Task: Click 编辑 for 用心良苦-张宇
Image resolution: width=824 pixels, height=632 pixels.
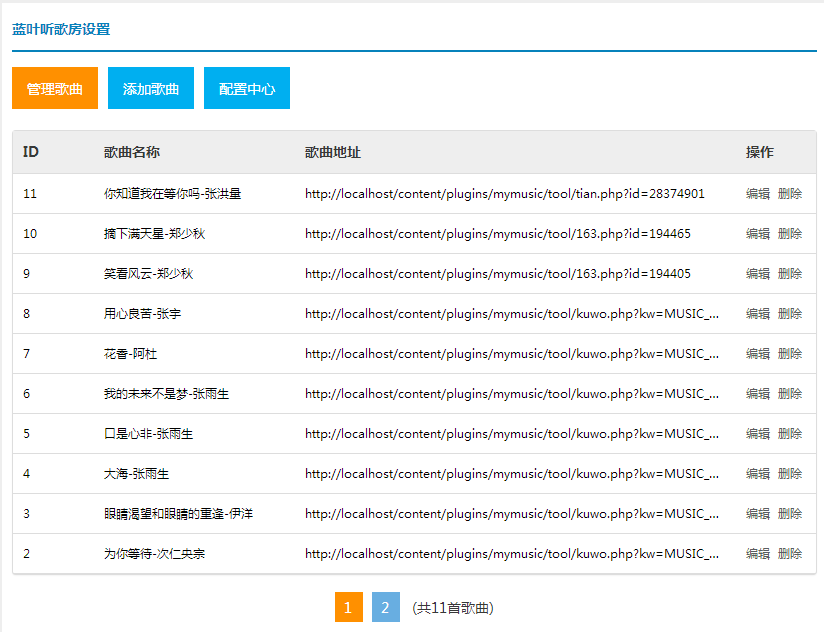Action: coord(758,314)
